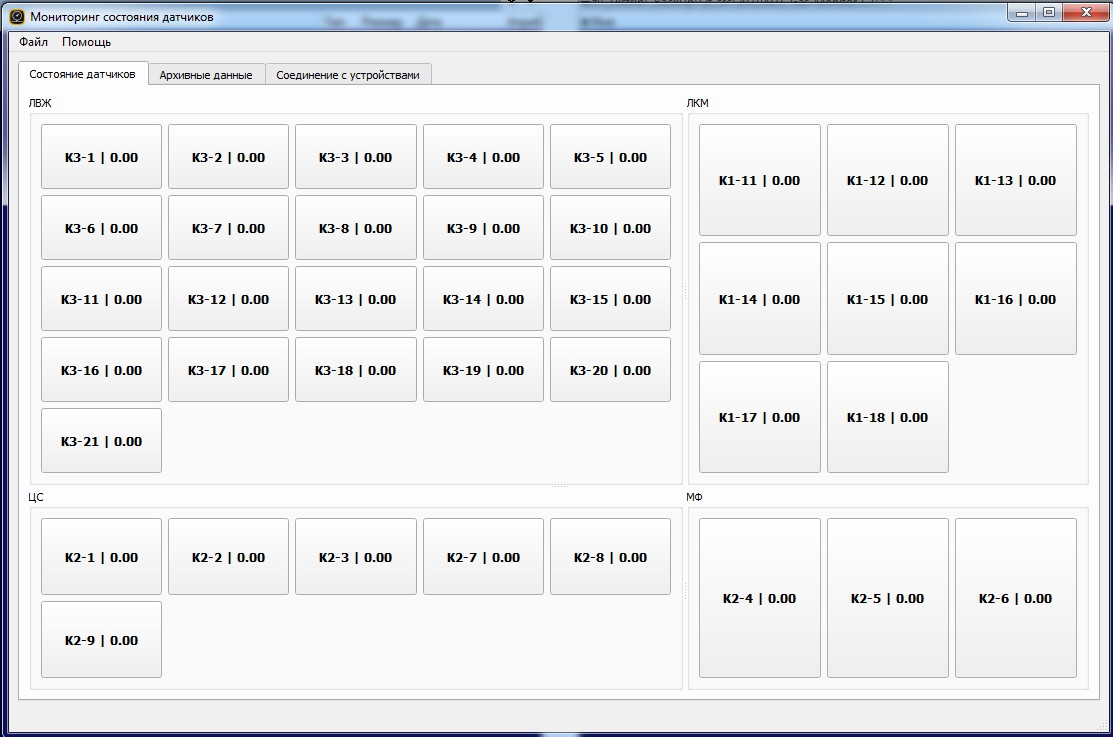Click the МФ group label
Image resolution: width=1113 pixels, height=737 pixels.
(x=694, y=497)
